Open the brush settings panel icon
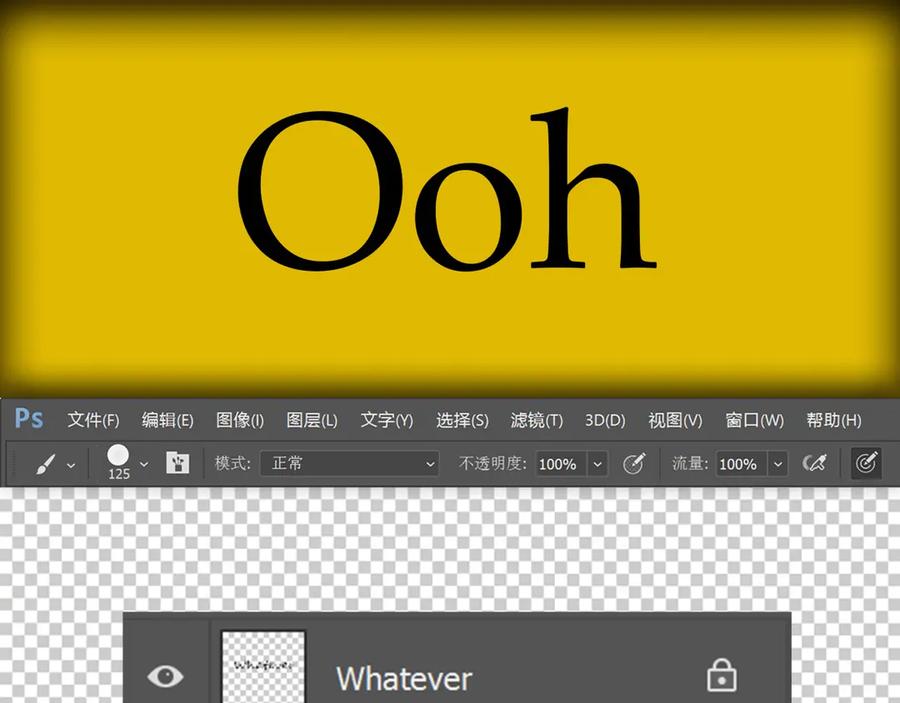This screenshot has width=900, height=703. [177, 463]
